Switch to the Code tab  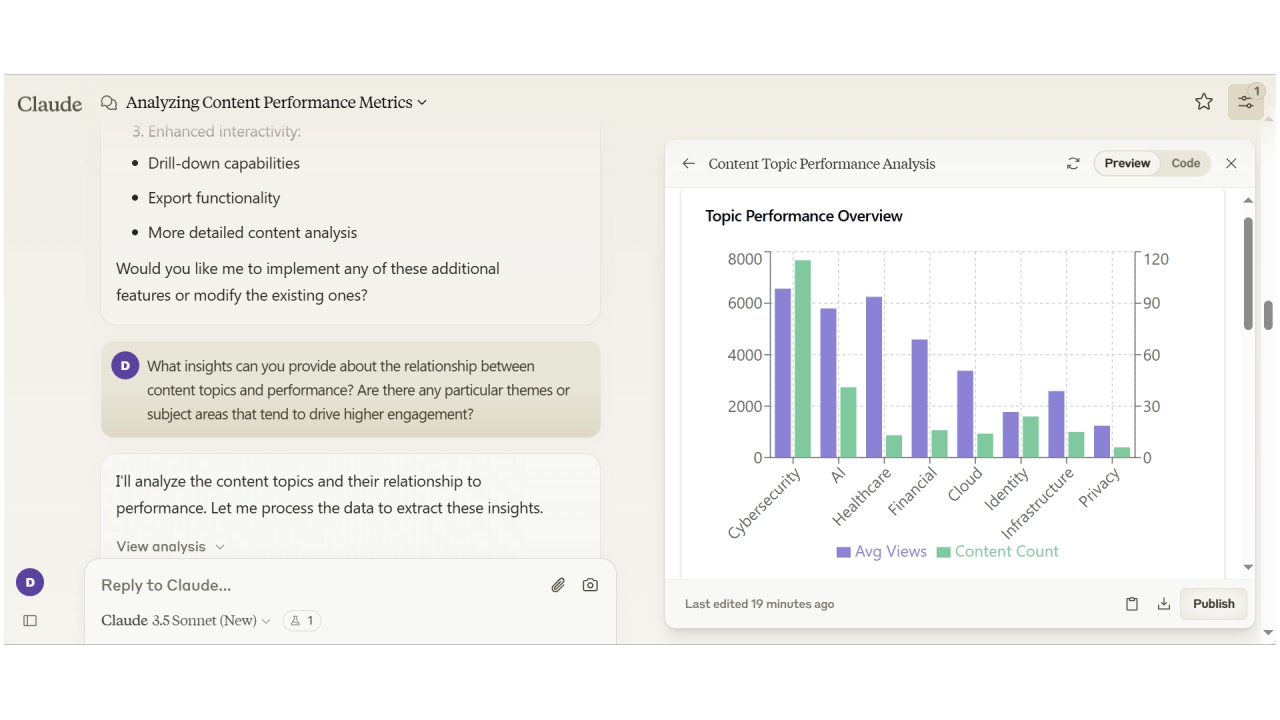coord(1186,163)
